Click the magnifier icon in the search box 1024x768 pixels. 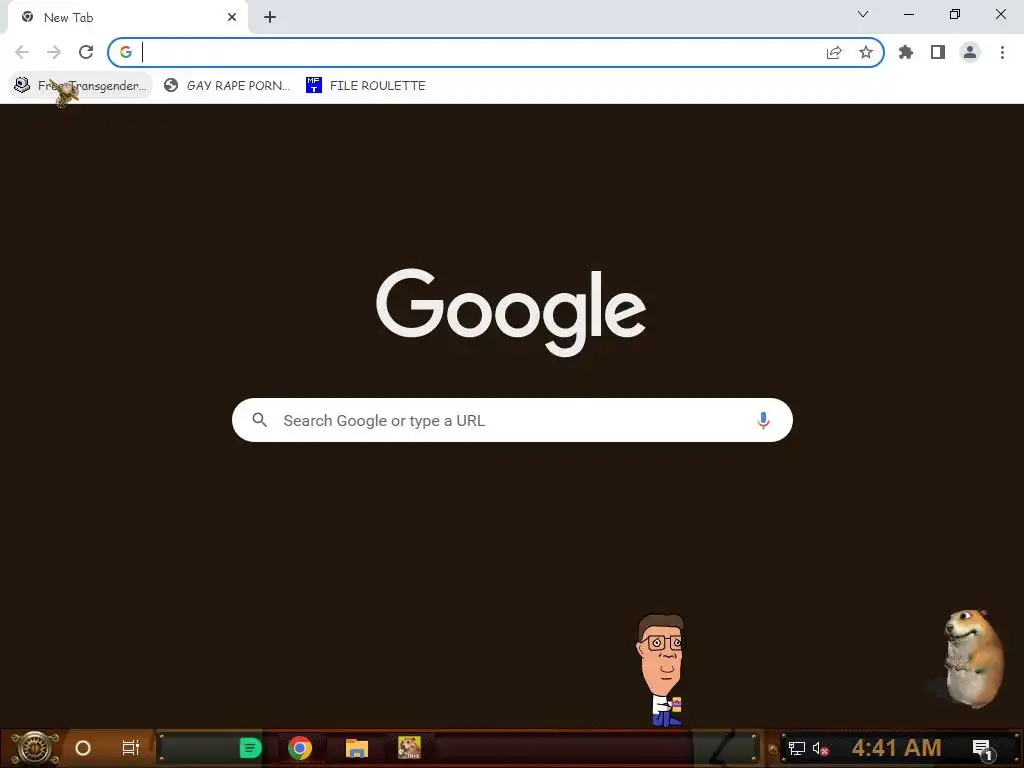pos(260,420)
